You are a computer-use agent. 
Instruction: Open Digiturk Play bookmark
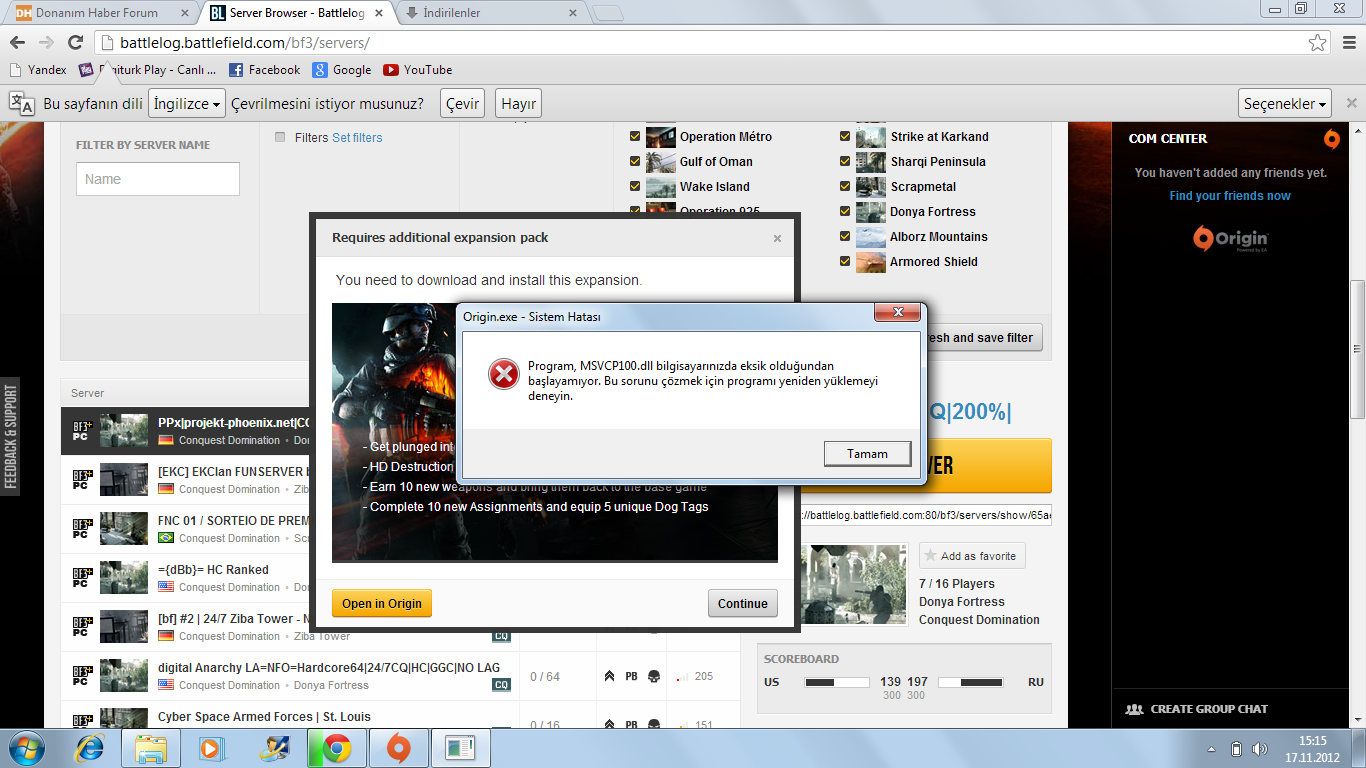click(x=148, y=70)
